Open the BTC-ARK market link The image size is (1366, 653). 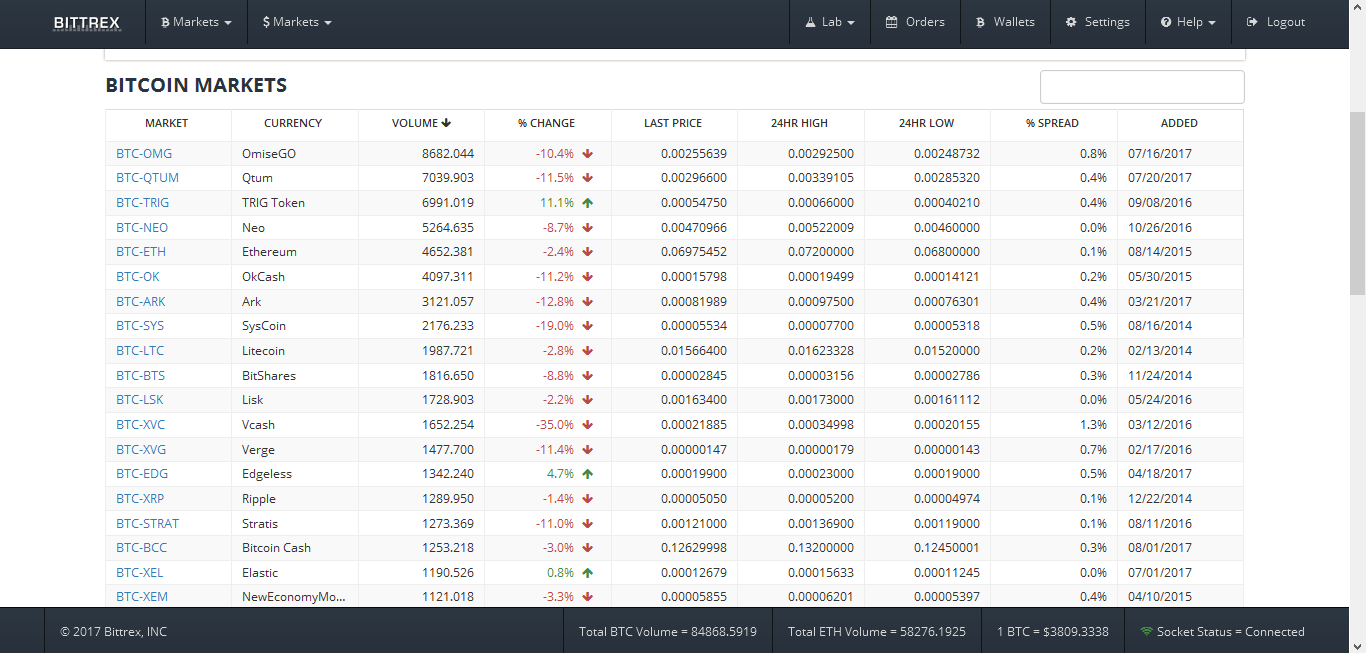click(x=141, y=301)
